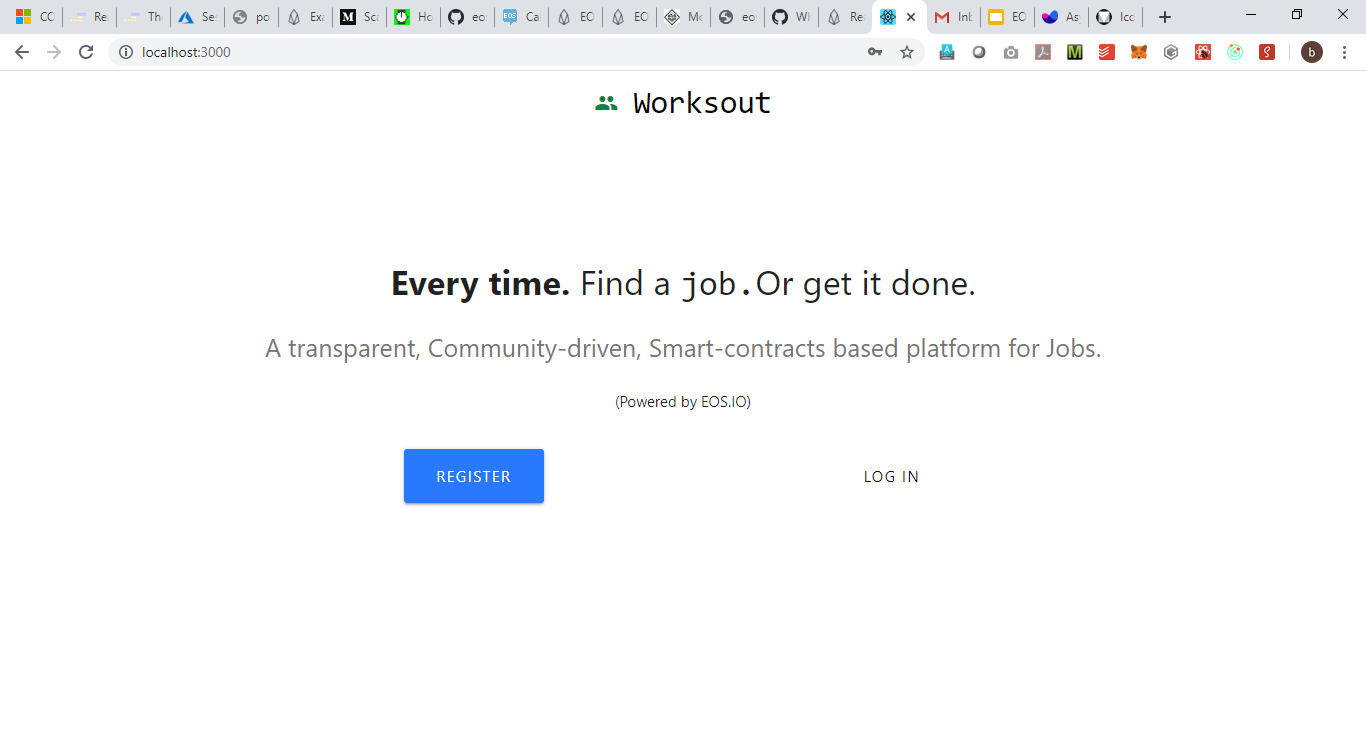
Task: Switch to the EOS Exa tab
Action: point(305,17)
